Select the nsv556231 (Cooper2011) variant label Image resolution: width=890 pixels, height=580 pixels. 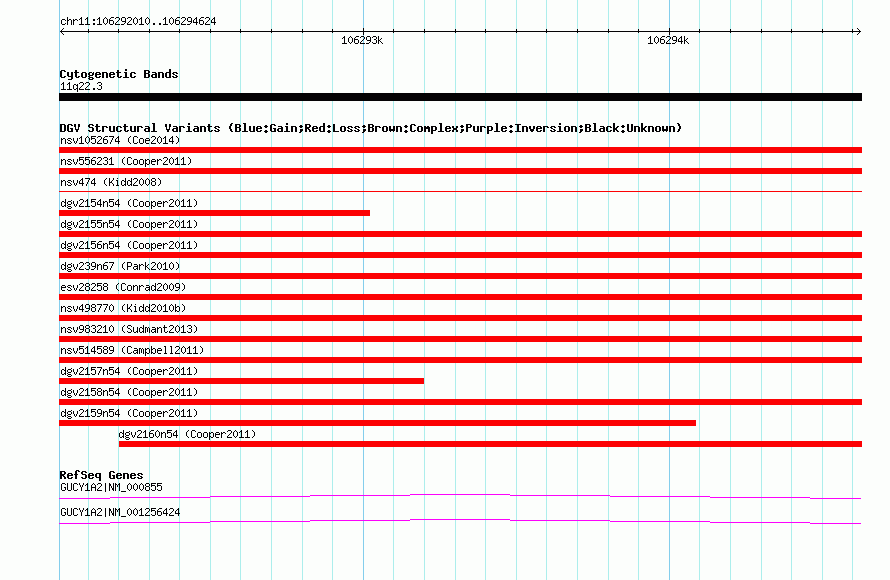[x=126, y=161]
